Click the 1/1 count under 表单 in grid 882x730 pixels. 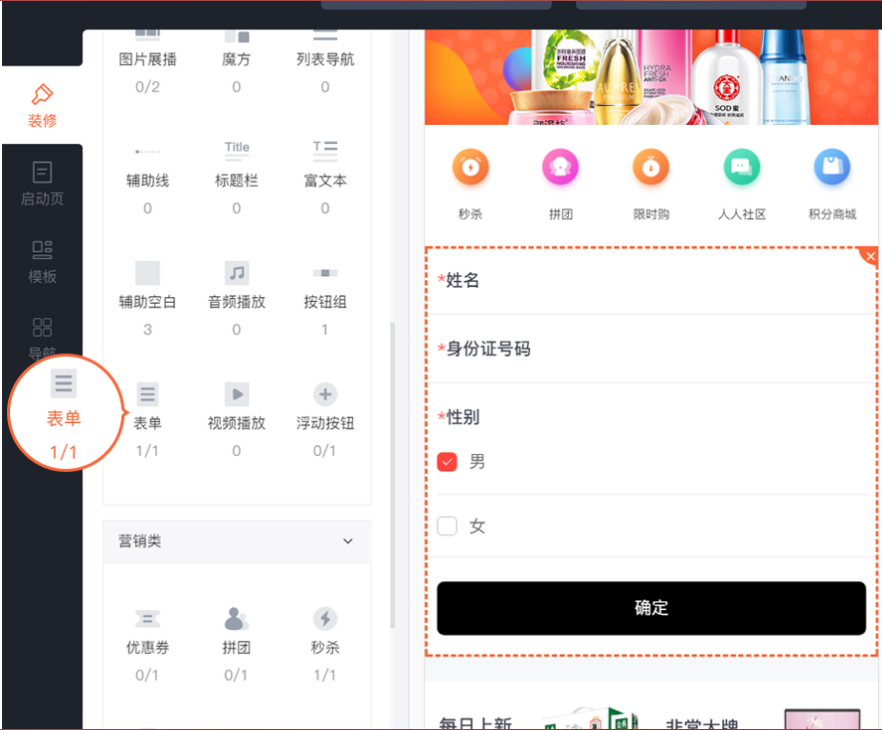pyautogui.click(x=147, y=450)
